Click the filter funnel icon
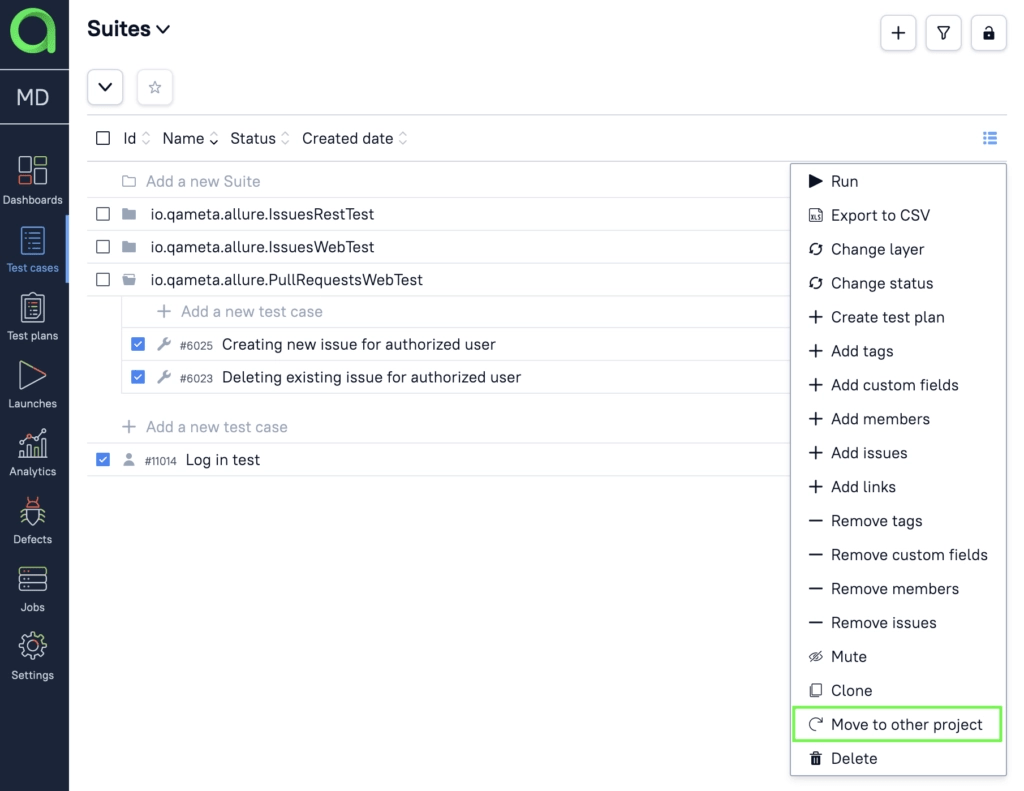The image size is (1024, 791). pyautogui.click(x=943, y=33)
